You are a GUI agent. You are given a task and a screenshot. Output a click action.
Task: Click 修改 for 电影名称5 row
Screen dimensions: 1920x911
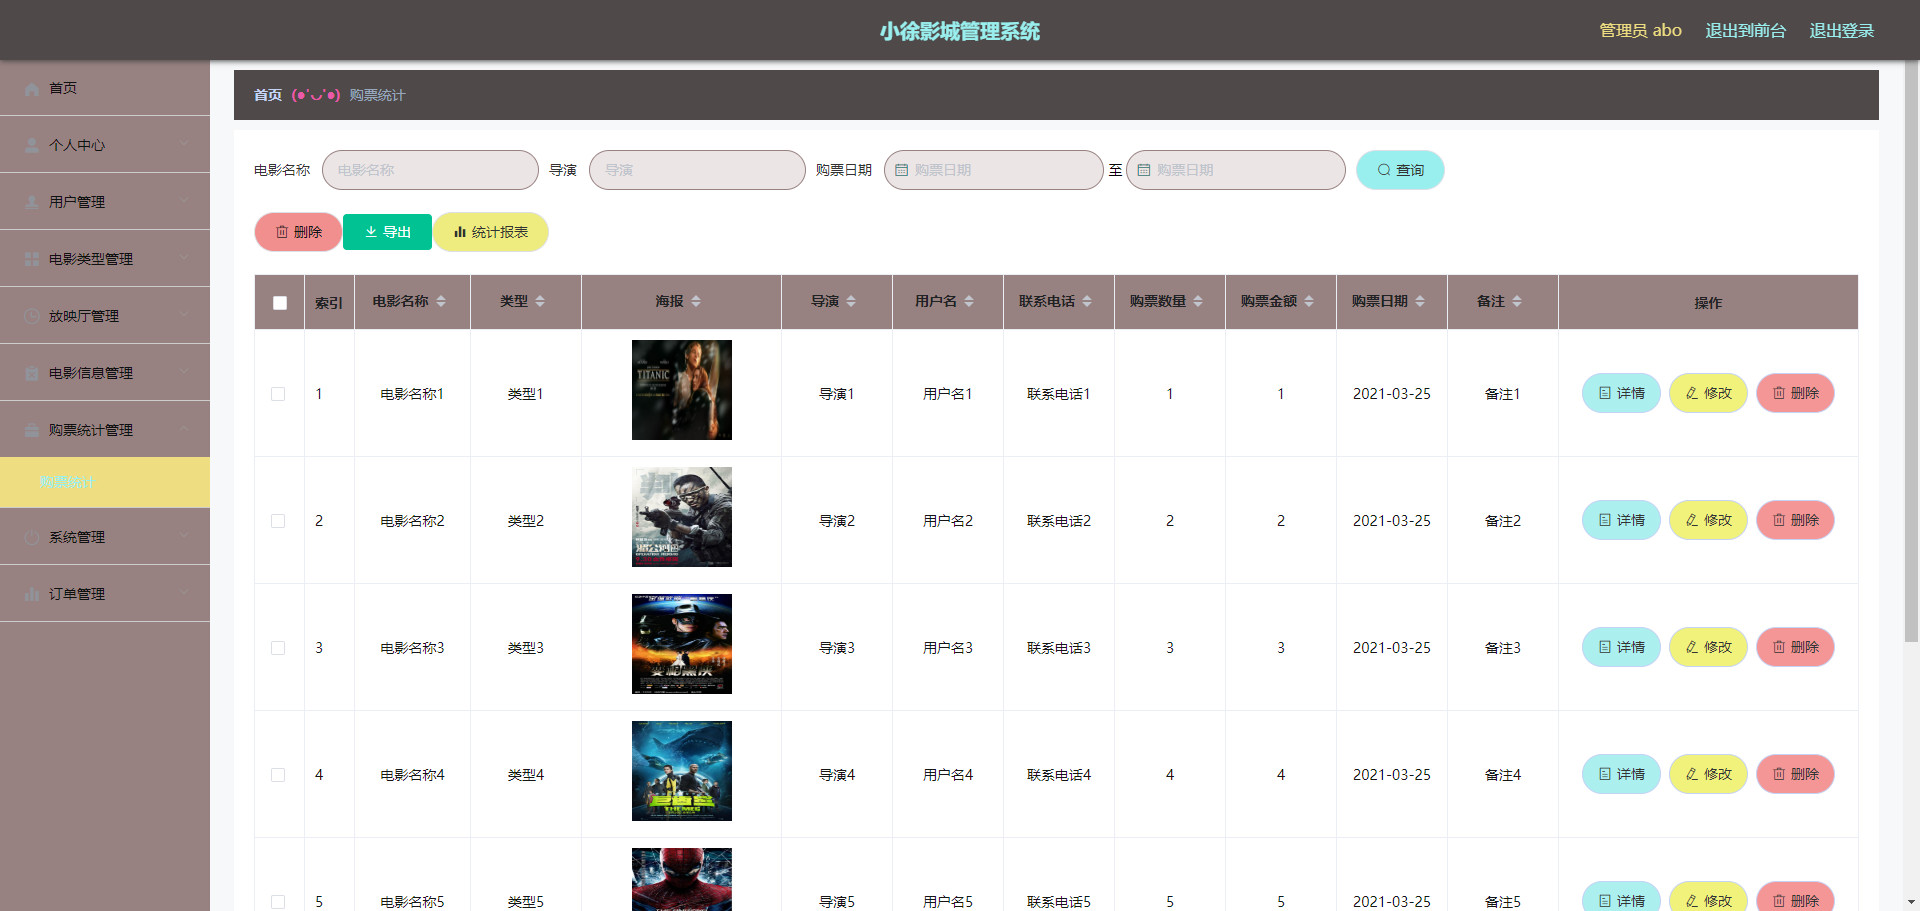coord(1708,896)
